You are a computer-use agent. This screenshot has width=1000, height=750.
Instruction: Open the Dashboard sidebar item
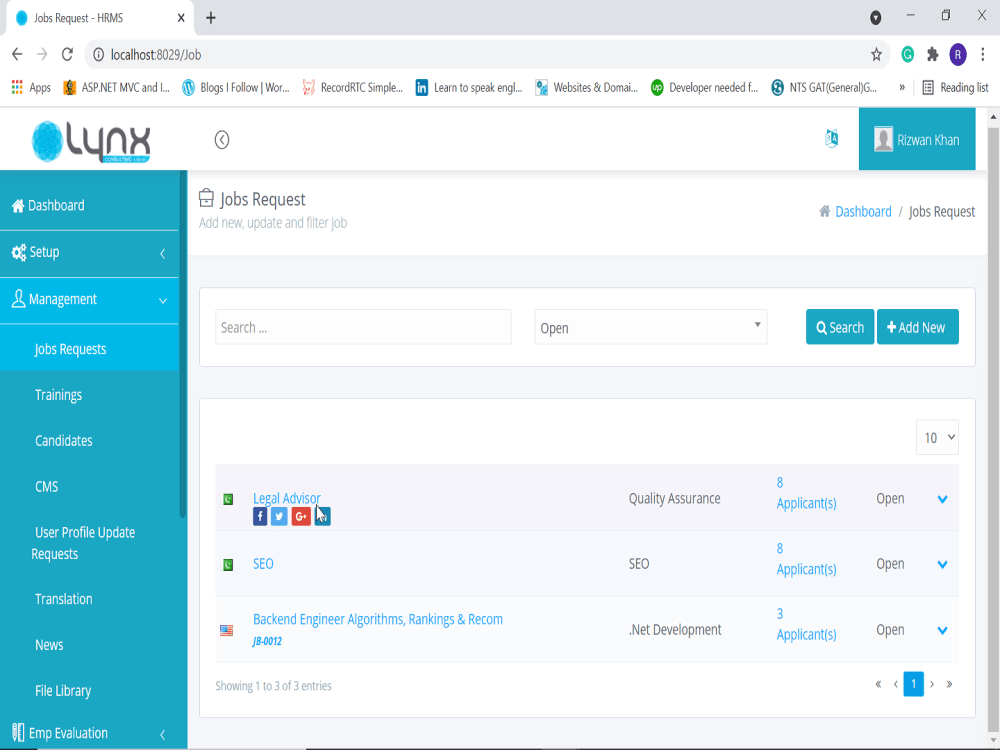tap(89, 205)
